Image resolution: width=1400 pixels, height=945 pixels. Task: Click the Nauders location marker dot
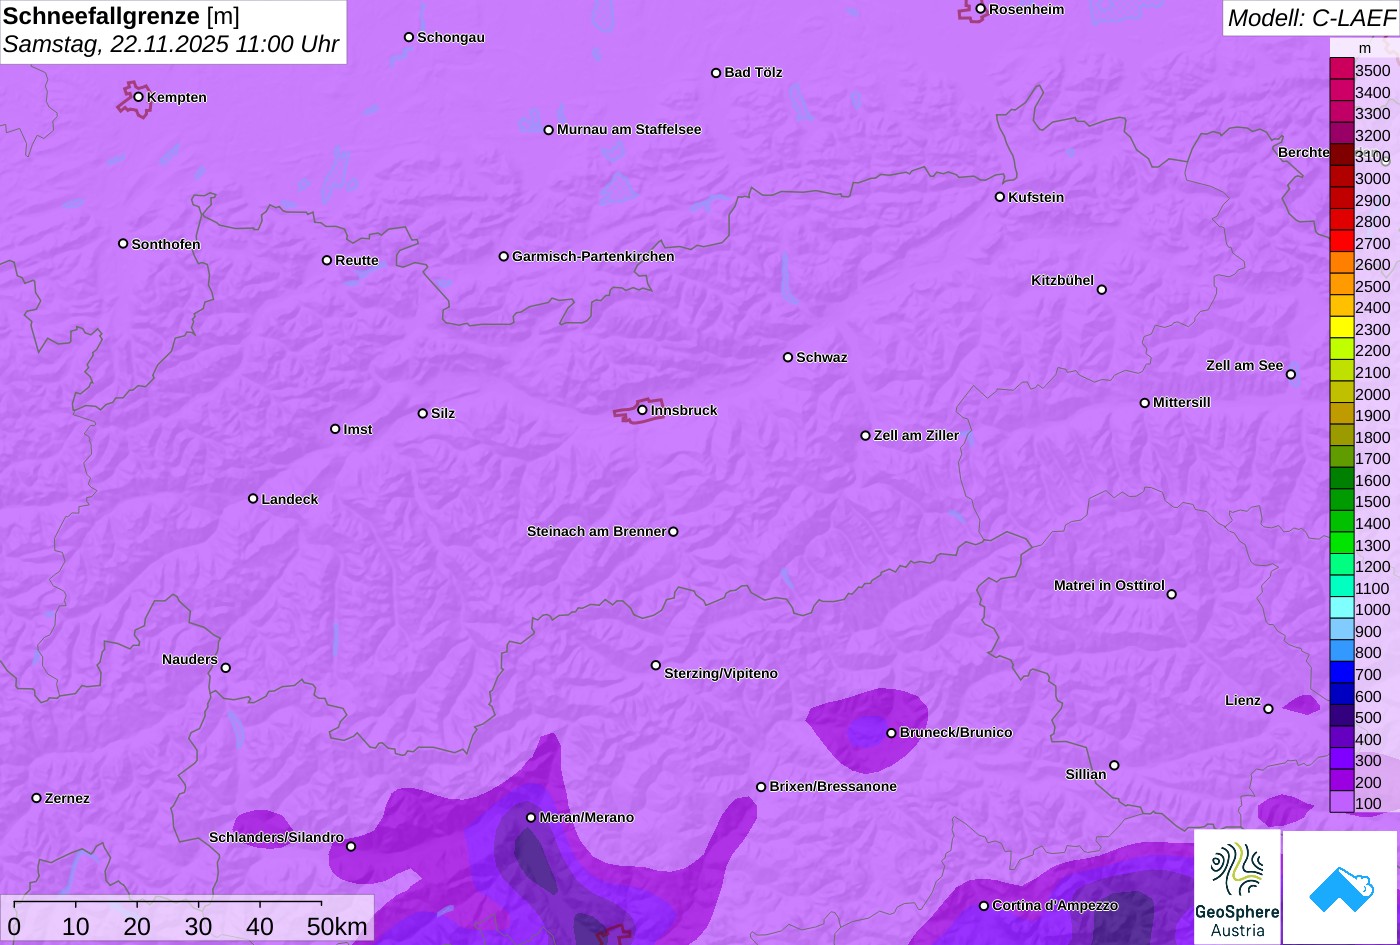(x=225, y=668)
